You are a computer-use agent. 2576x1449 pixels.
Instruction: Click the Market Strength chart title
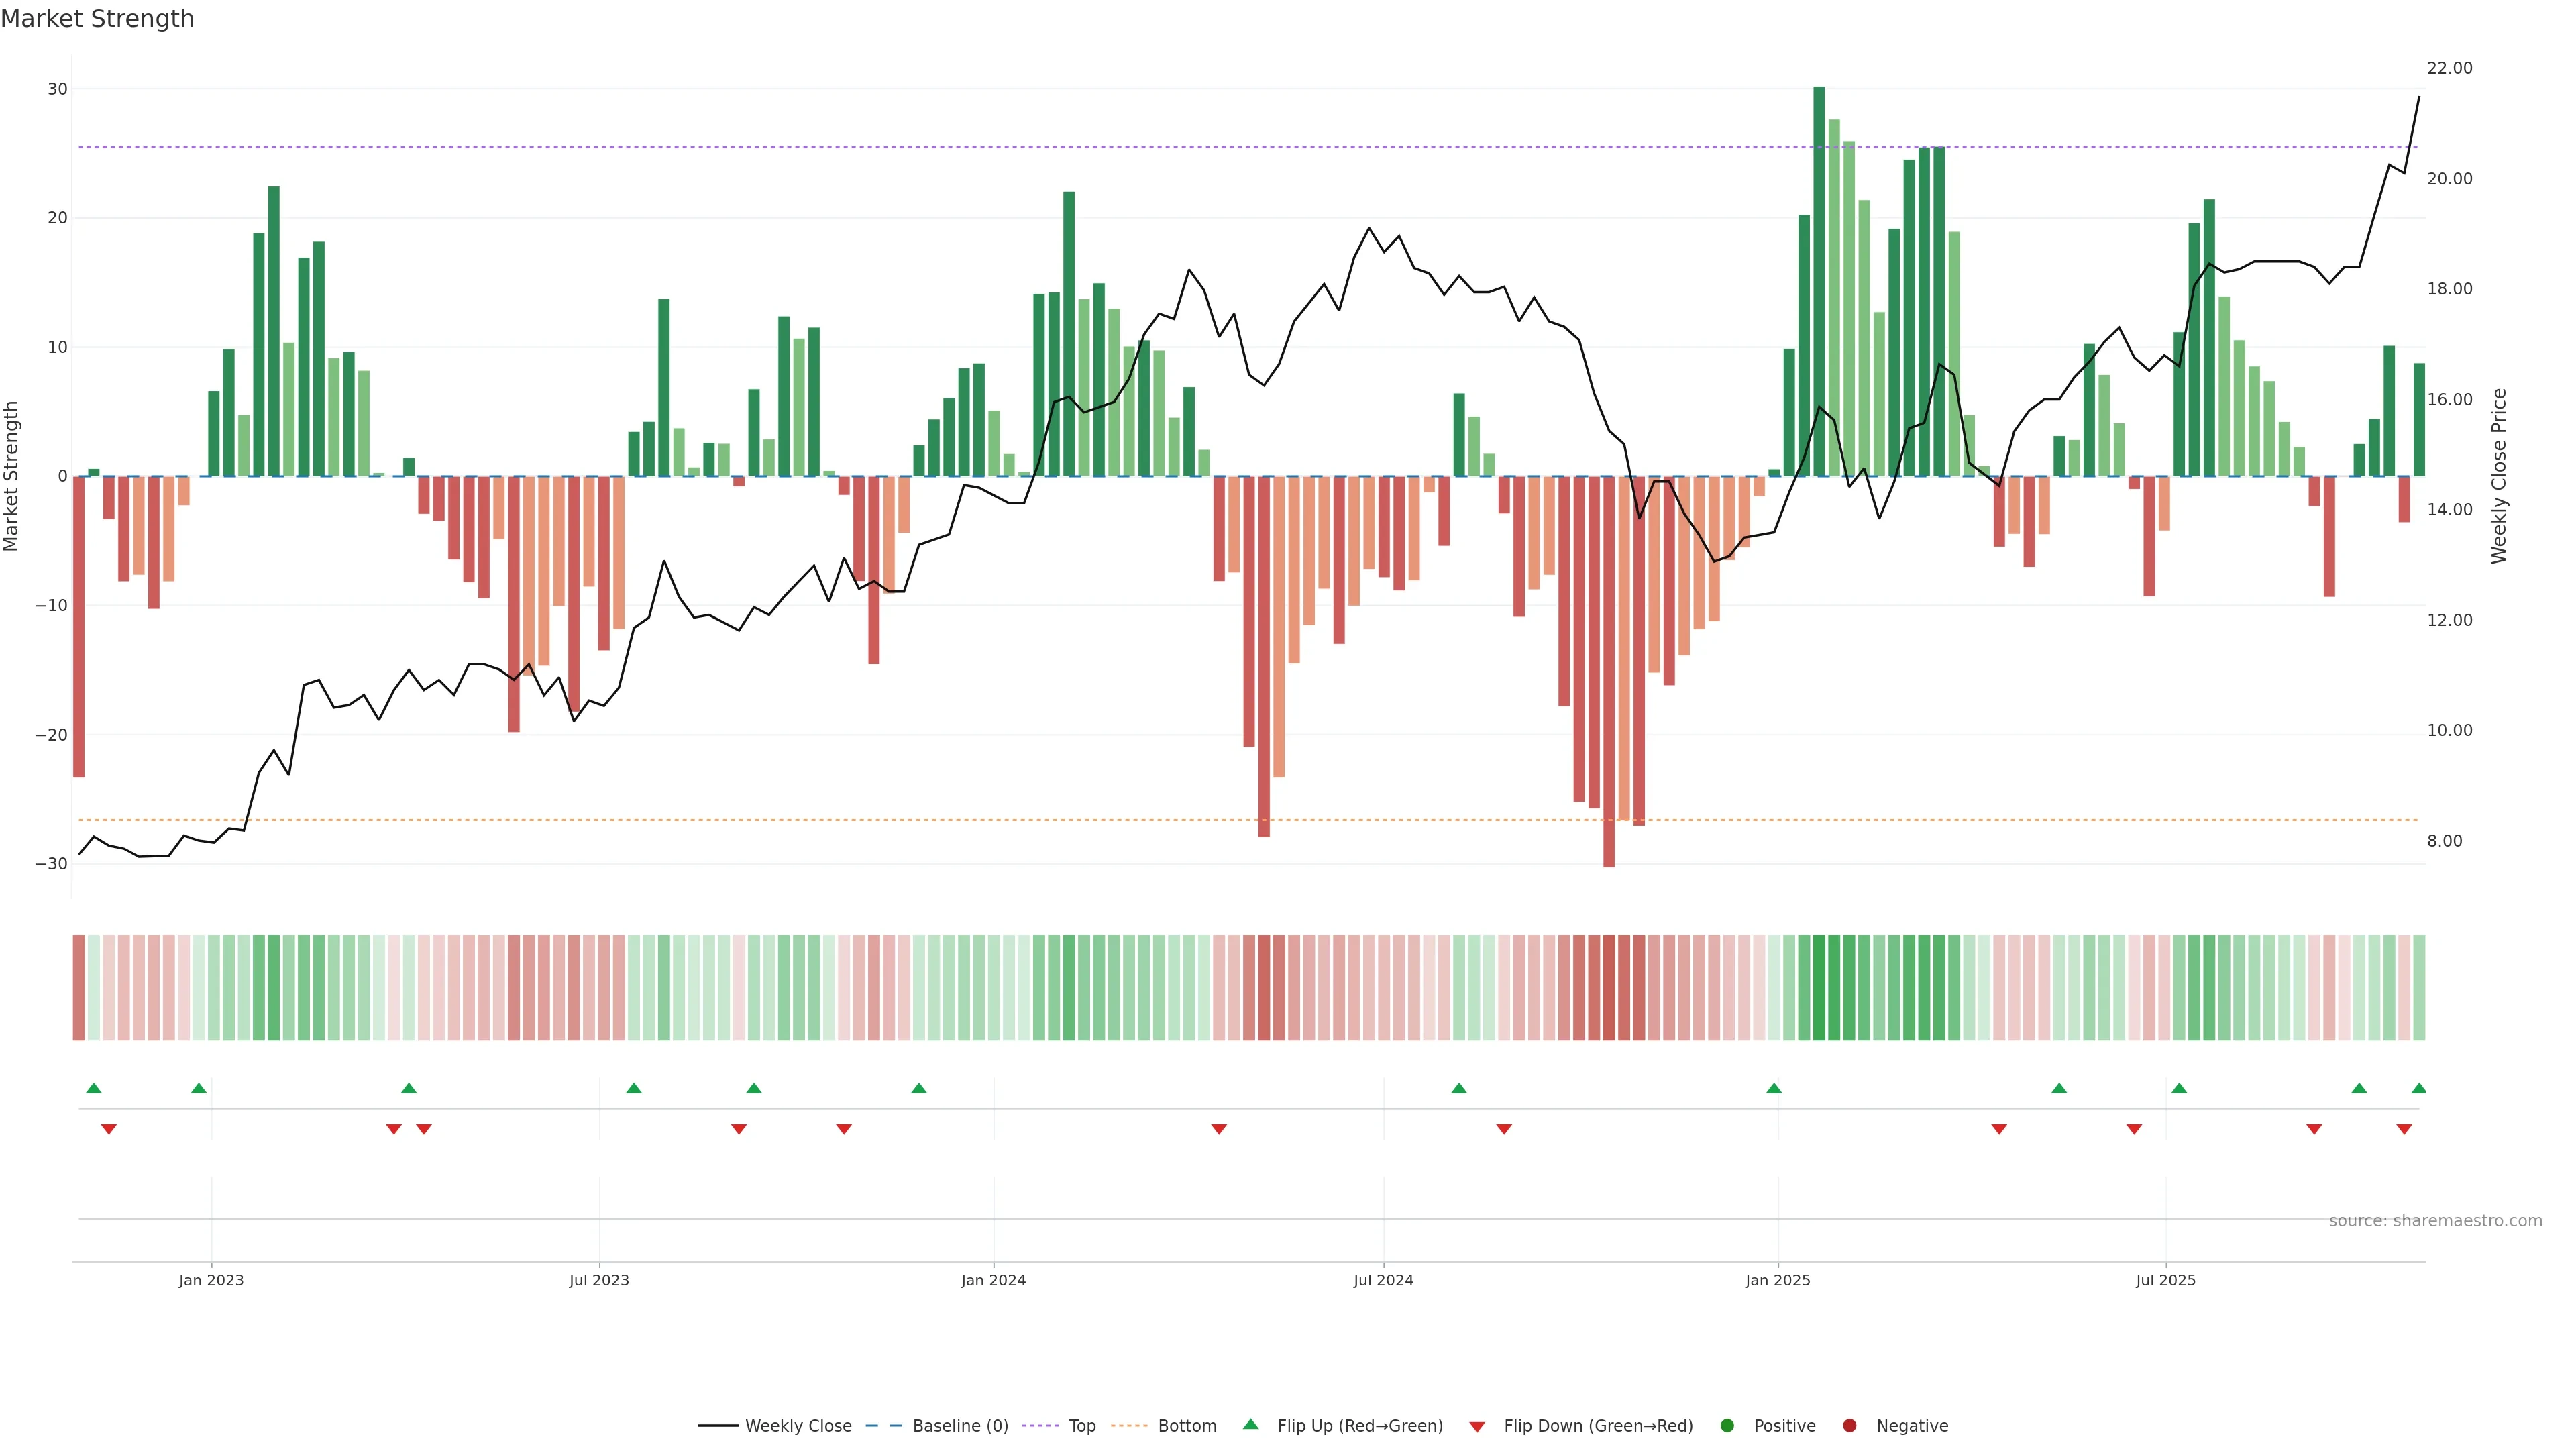coord(97,19)
